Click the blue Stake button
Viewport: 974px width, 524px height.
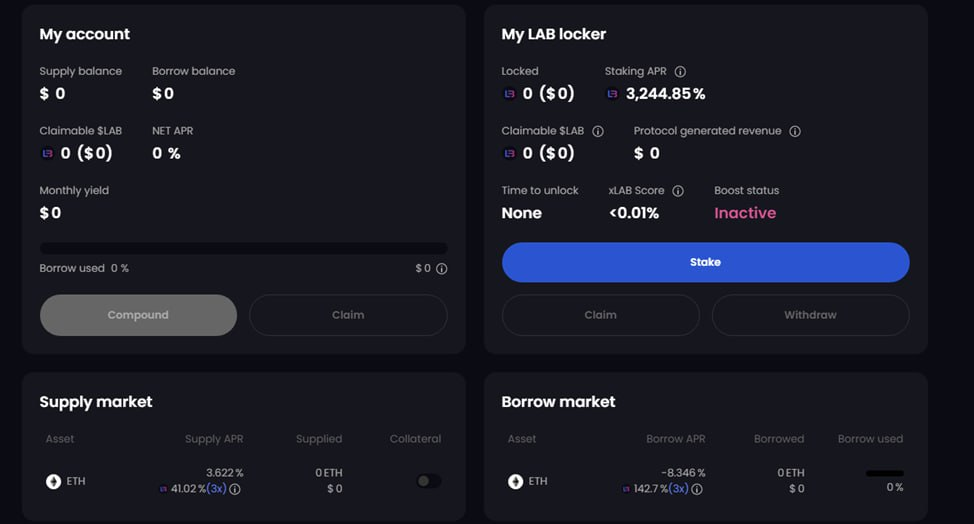click(706, 262)
